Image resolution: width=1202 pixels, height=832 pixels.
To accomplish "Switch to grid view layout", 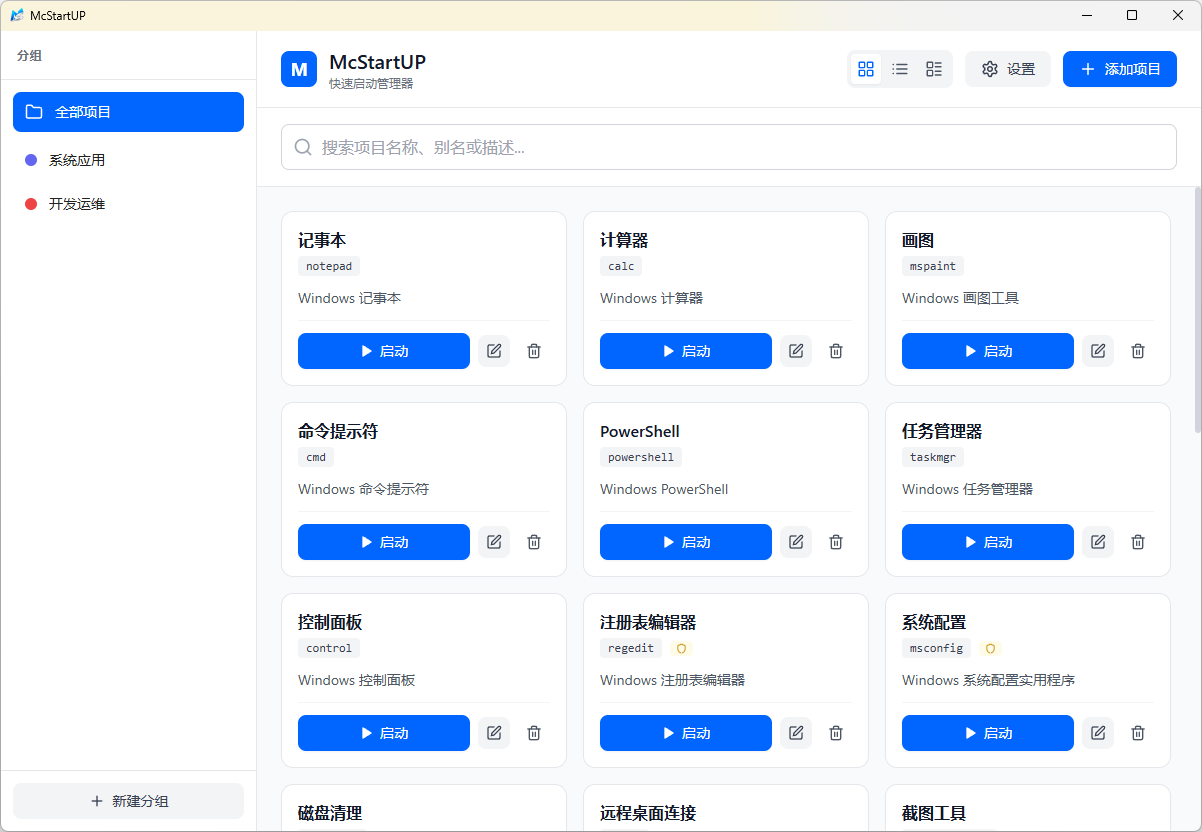I will point(866,69).
